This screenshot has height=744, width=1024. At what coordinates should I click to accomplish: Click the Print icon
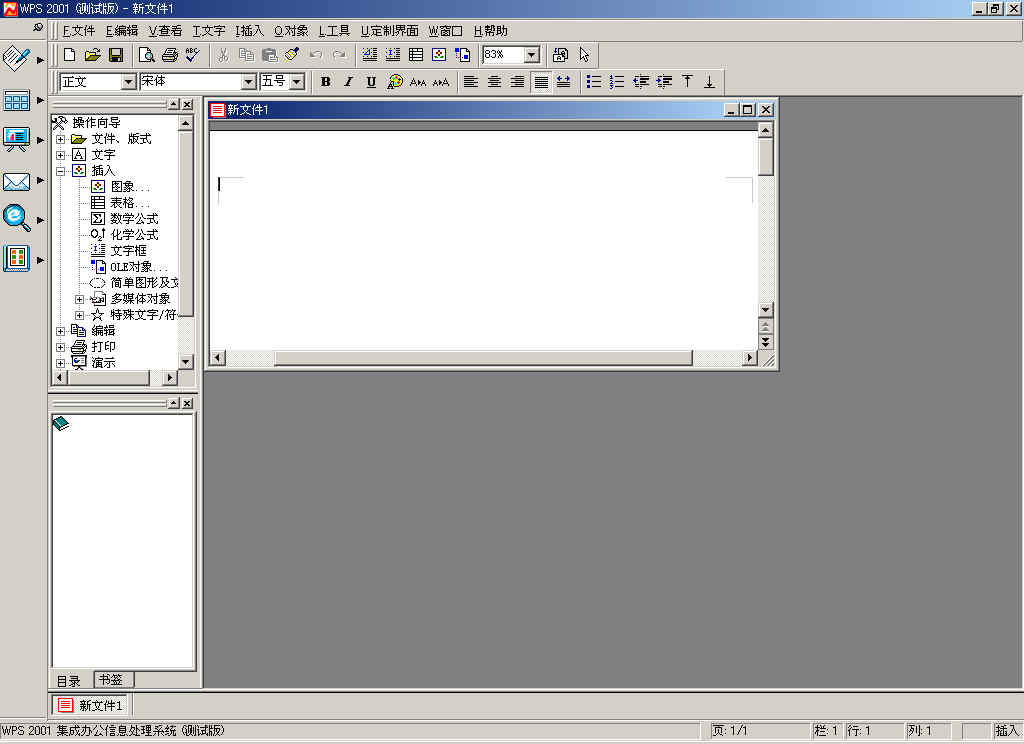pos(170,55)
